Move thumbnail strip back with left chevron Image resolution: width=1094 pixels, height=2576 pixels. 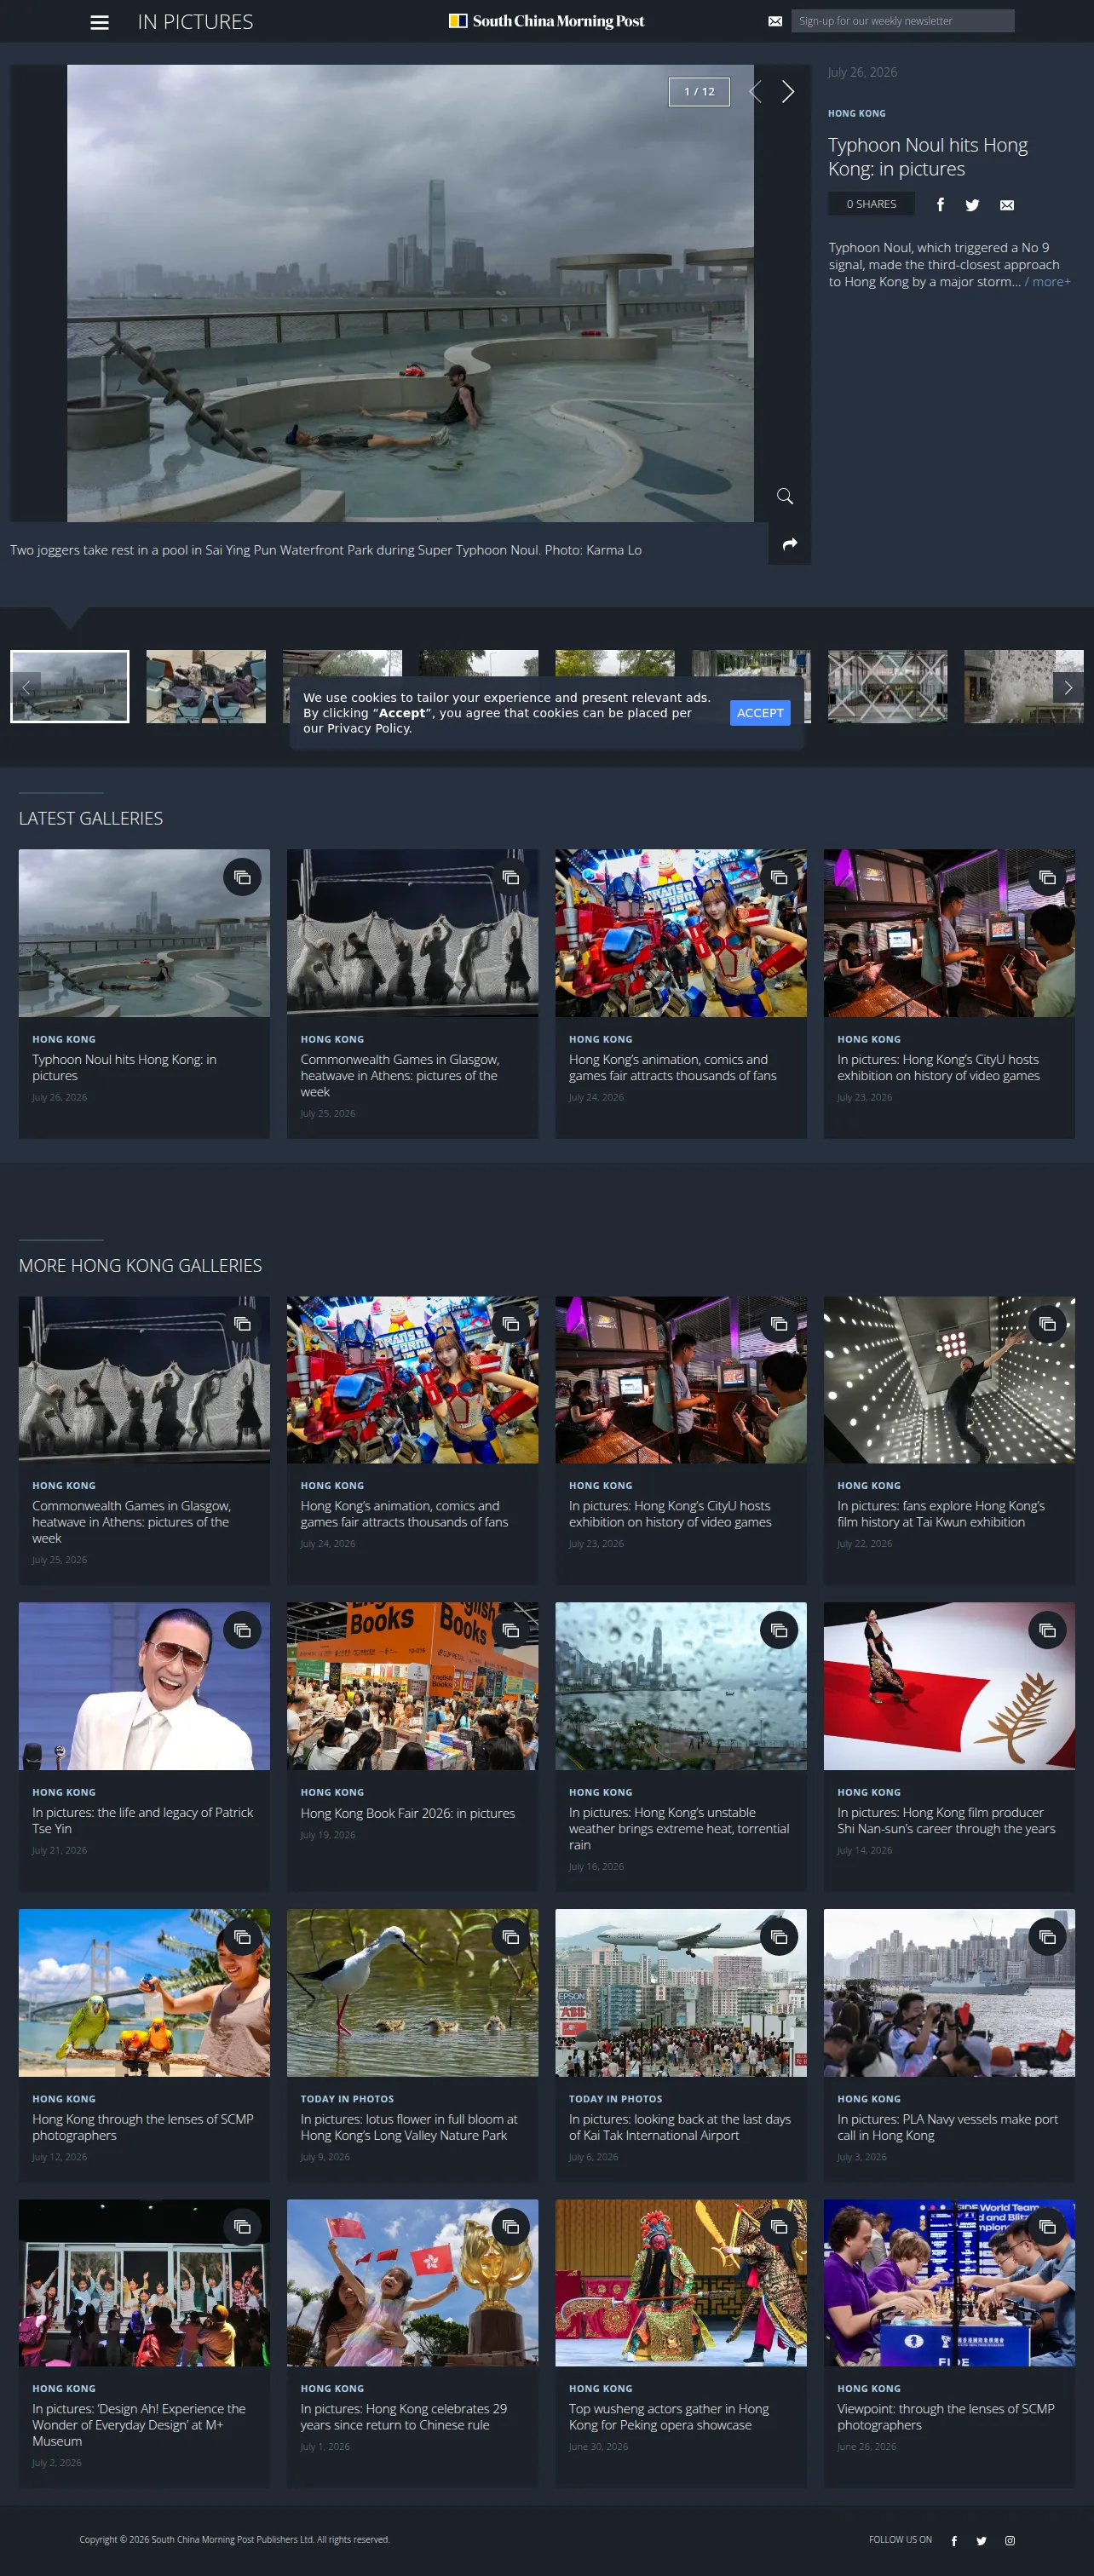[26, 688]
